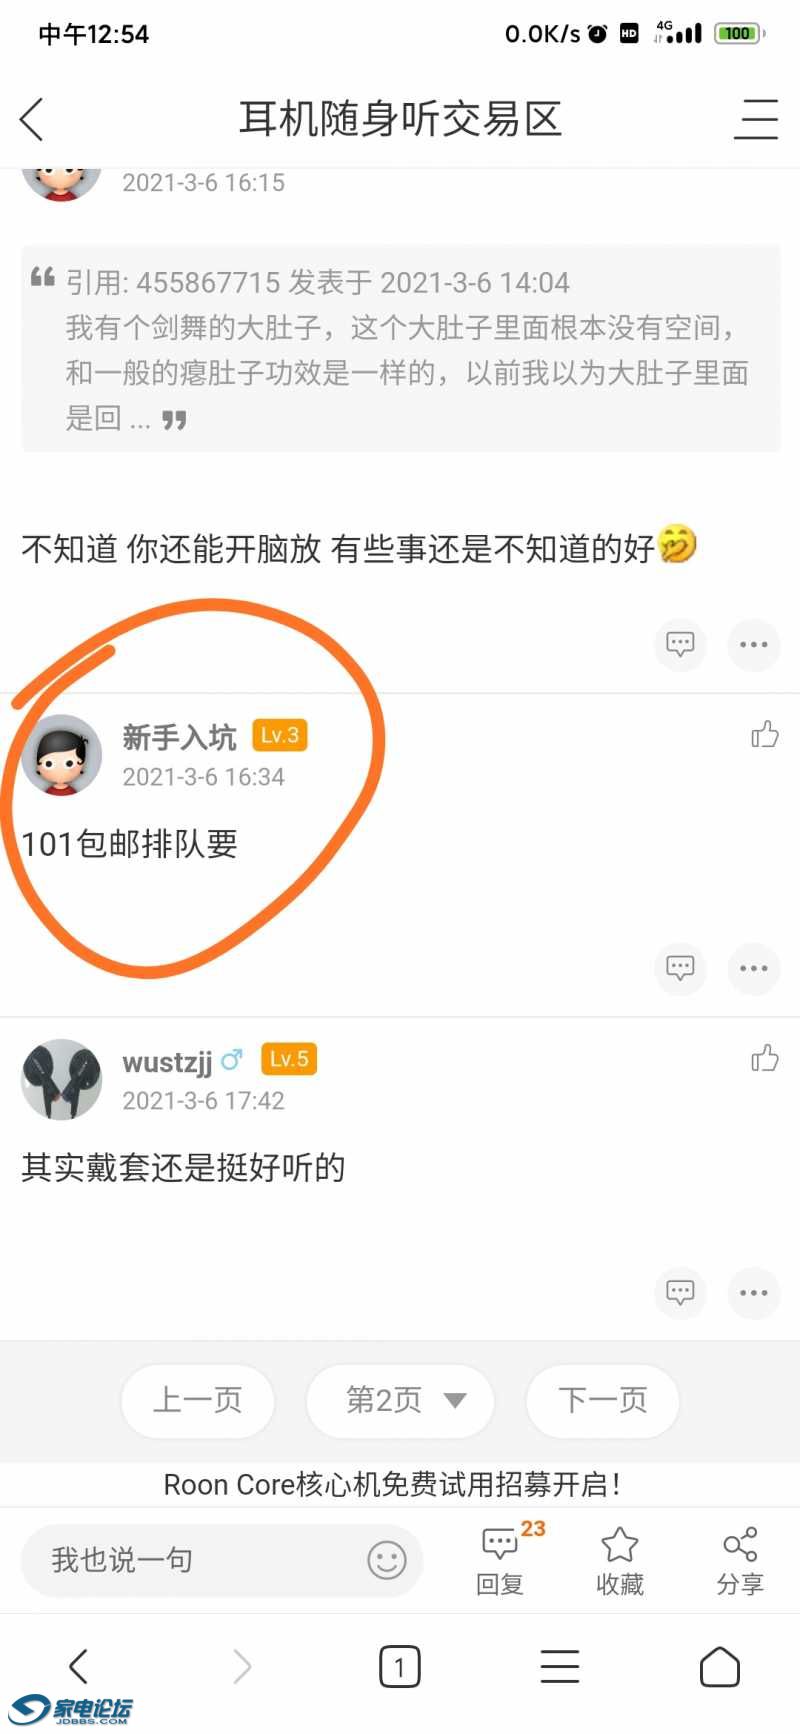
Task: View wustzjj's avatar profile
Action: click(x=61, y=1079)
